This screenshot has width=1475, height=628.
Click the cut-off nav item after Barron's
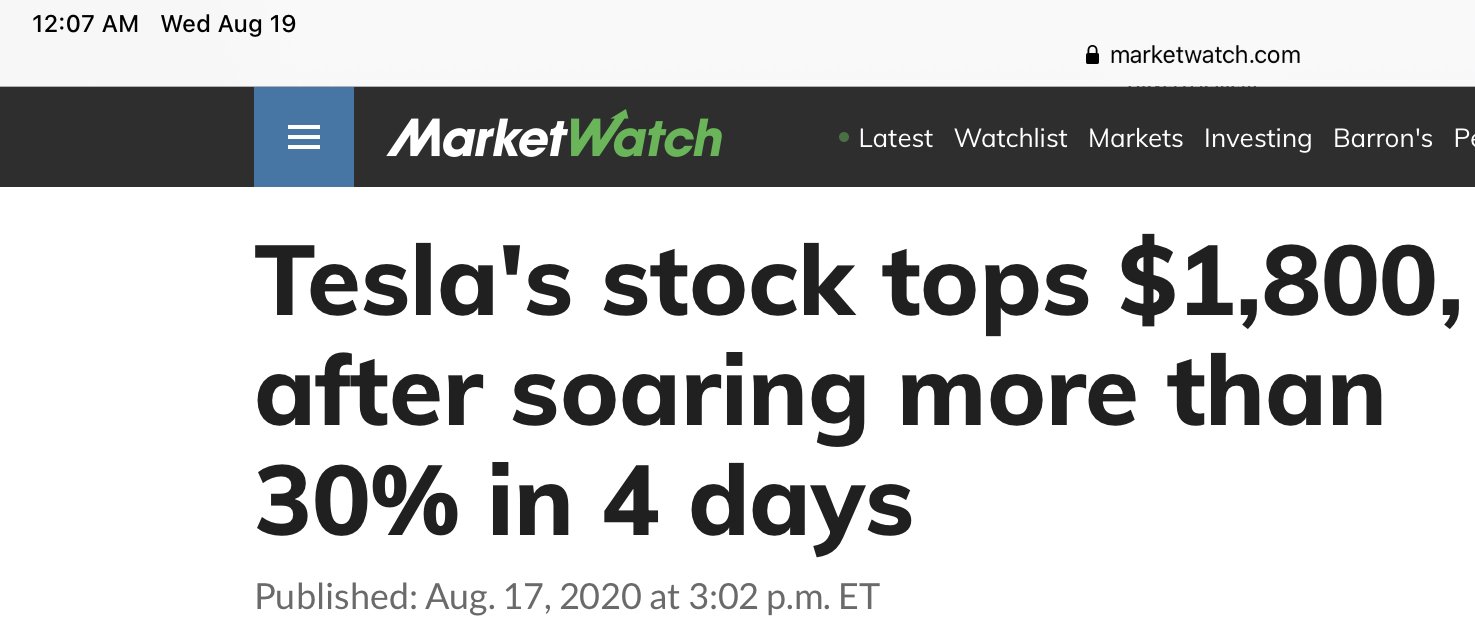(1464, 138)
